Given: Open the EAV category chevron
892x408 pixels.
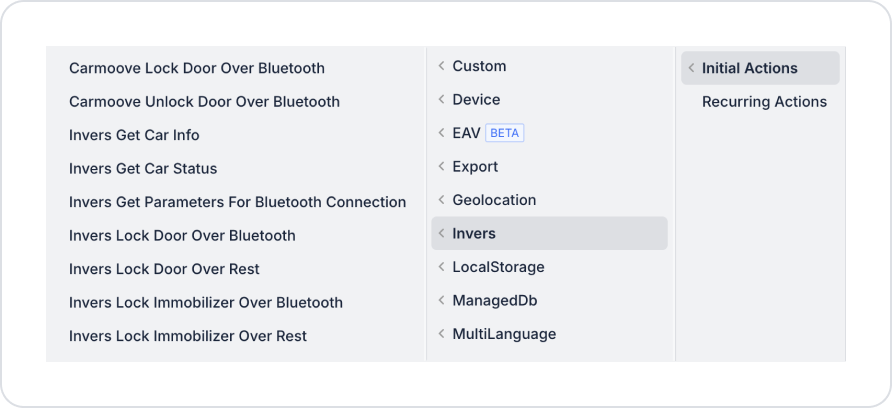Looking at the screenshot, I should pyautogui.click(x=441, y=133).
